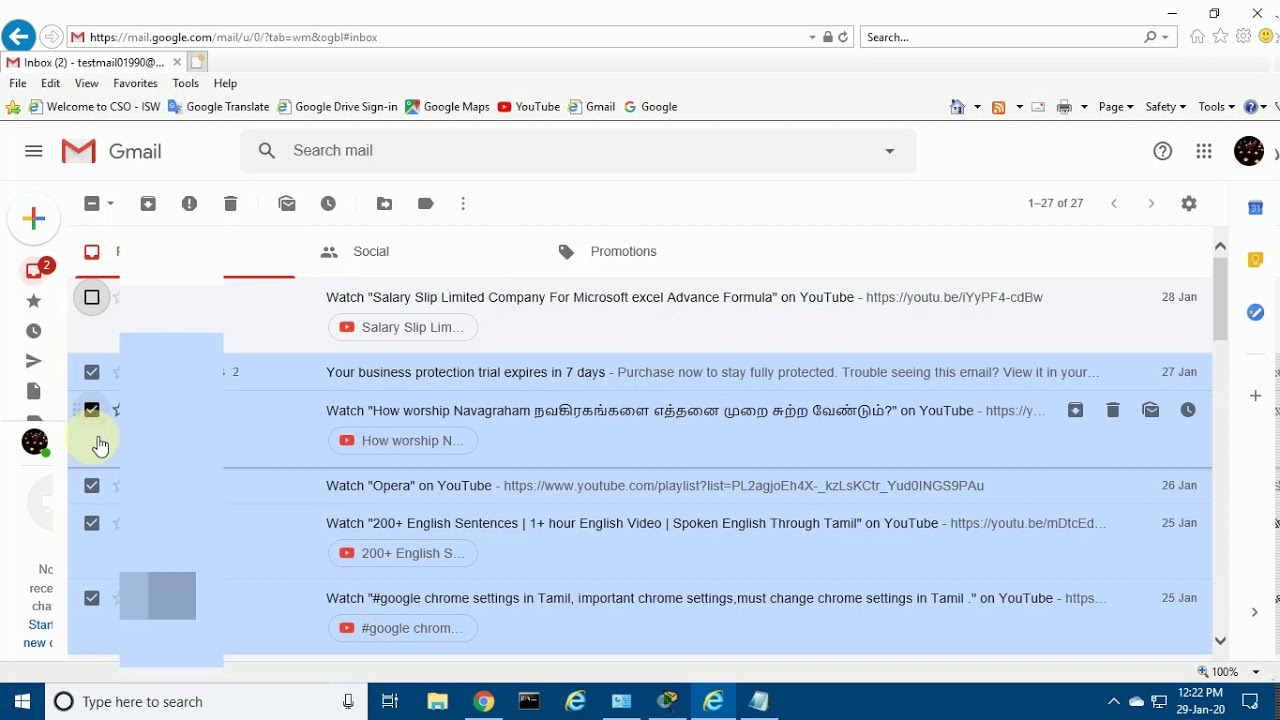Move selected emails to a folder
Screen dimensions: 1280x720
point(384,204)
